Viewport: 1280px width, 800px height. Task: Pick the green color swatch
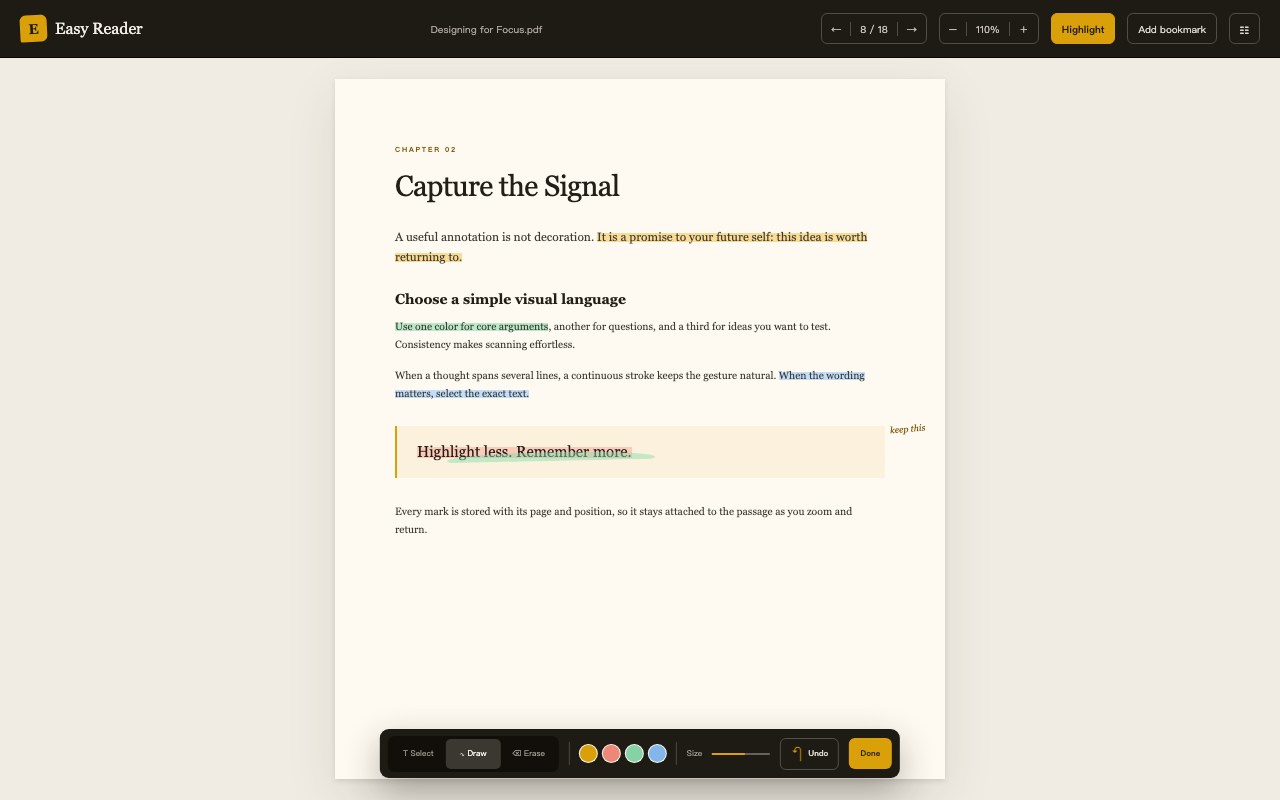click(x=634, y=753)
